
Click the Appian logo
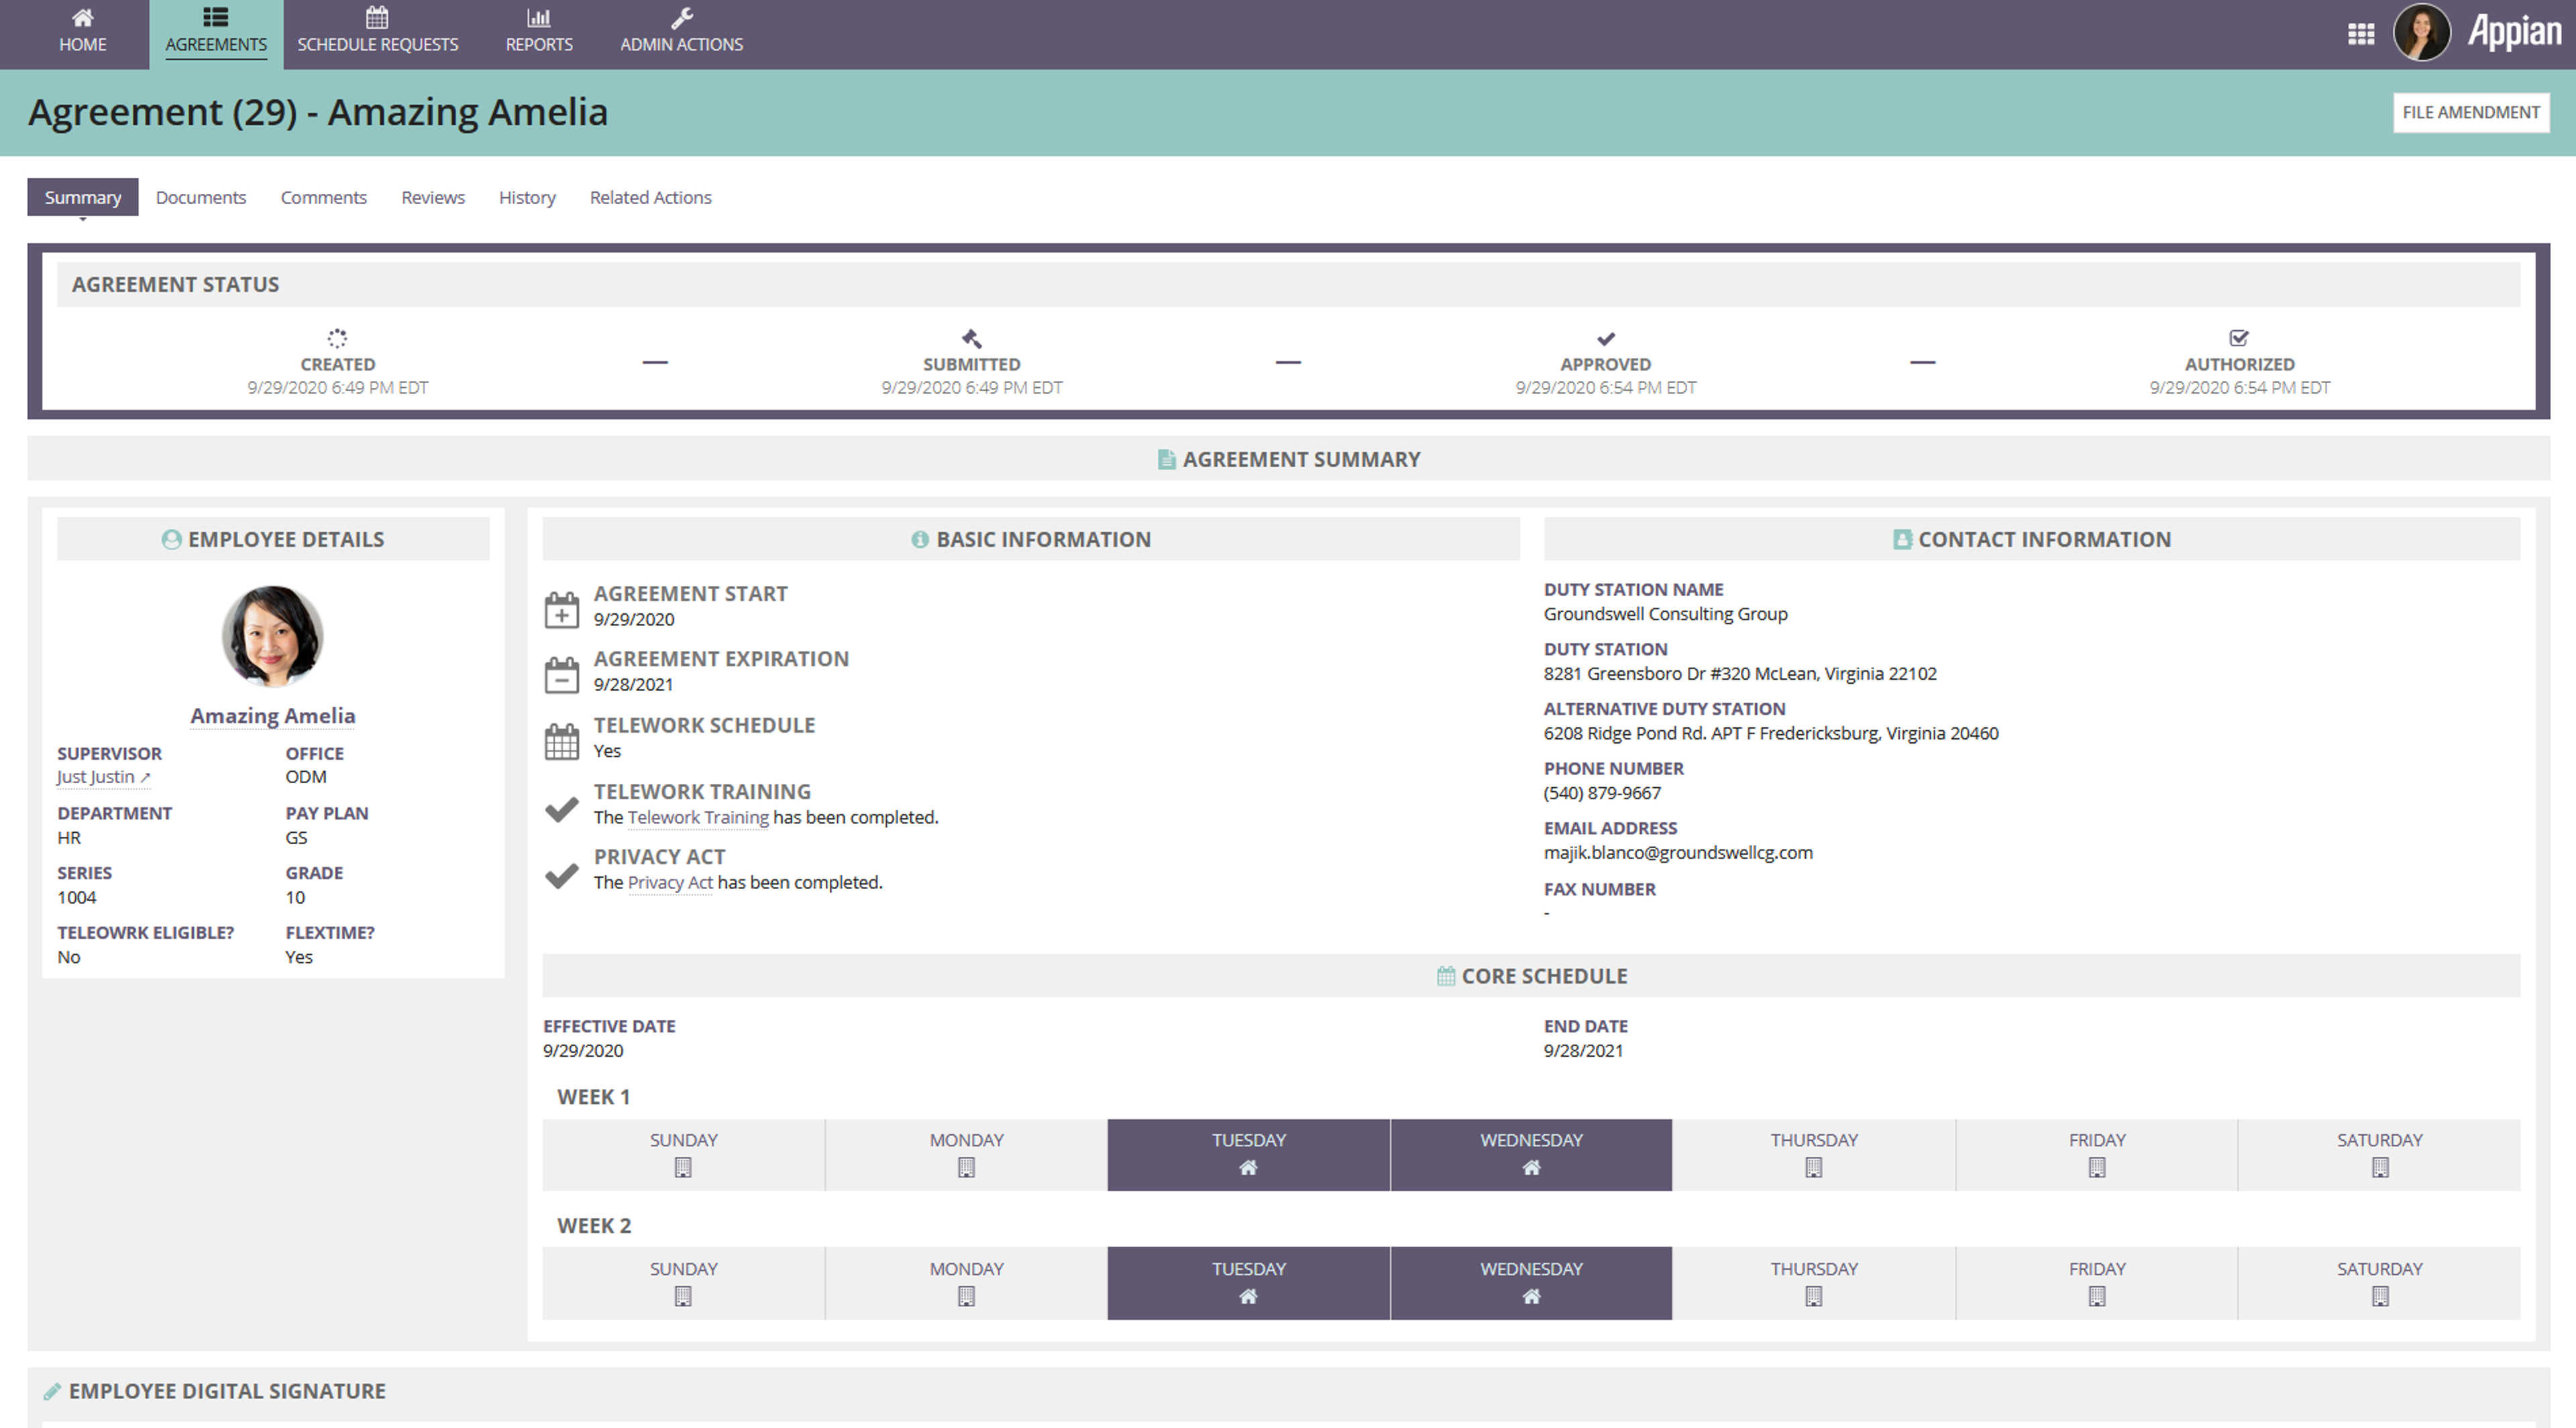click(x=2514, y=32)
